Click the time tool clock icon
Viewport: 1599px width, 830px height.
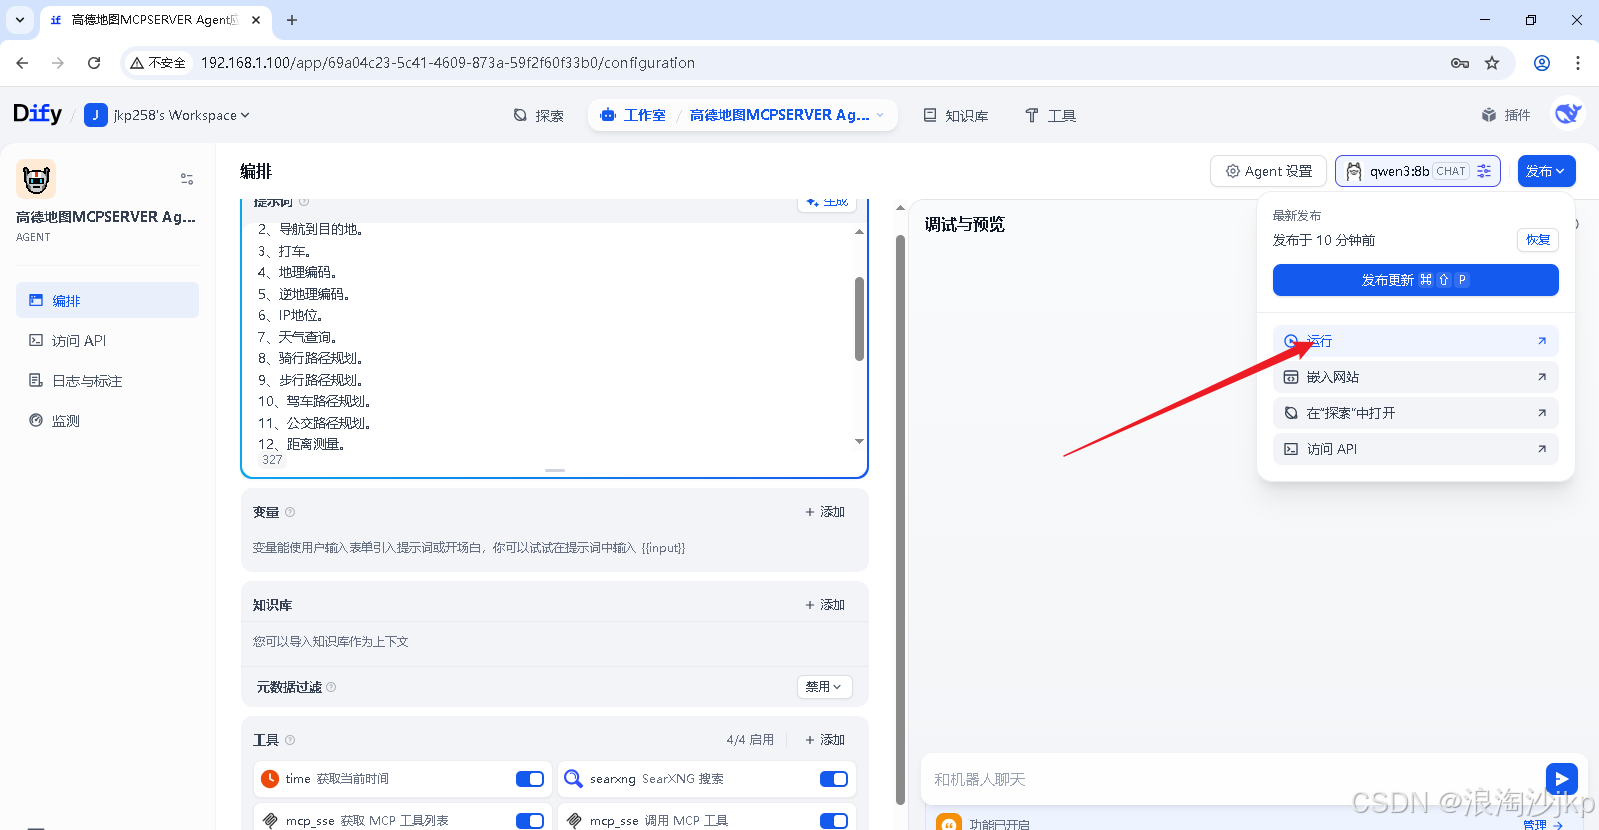coord(270,779)
